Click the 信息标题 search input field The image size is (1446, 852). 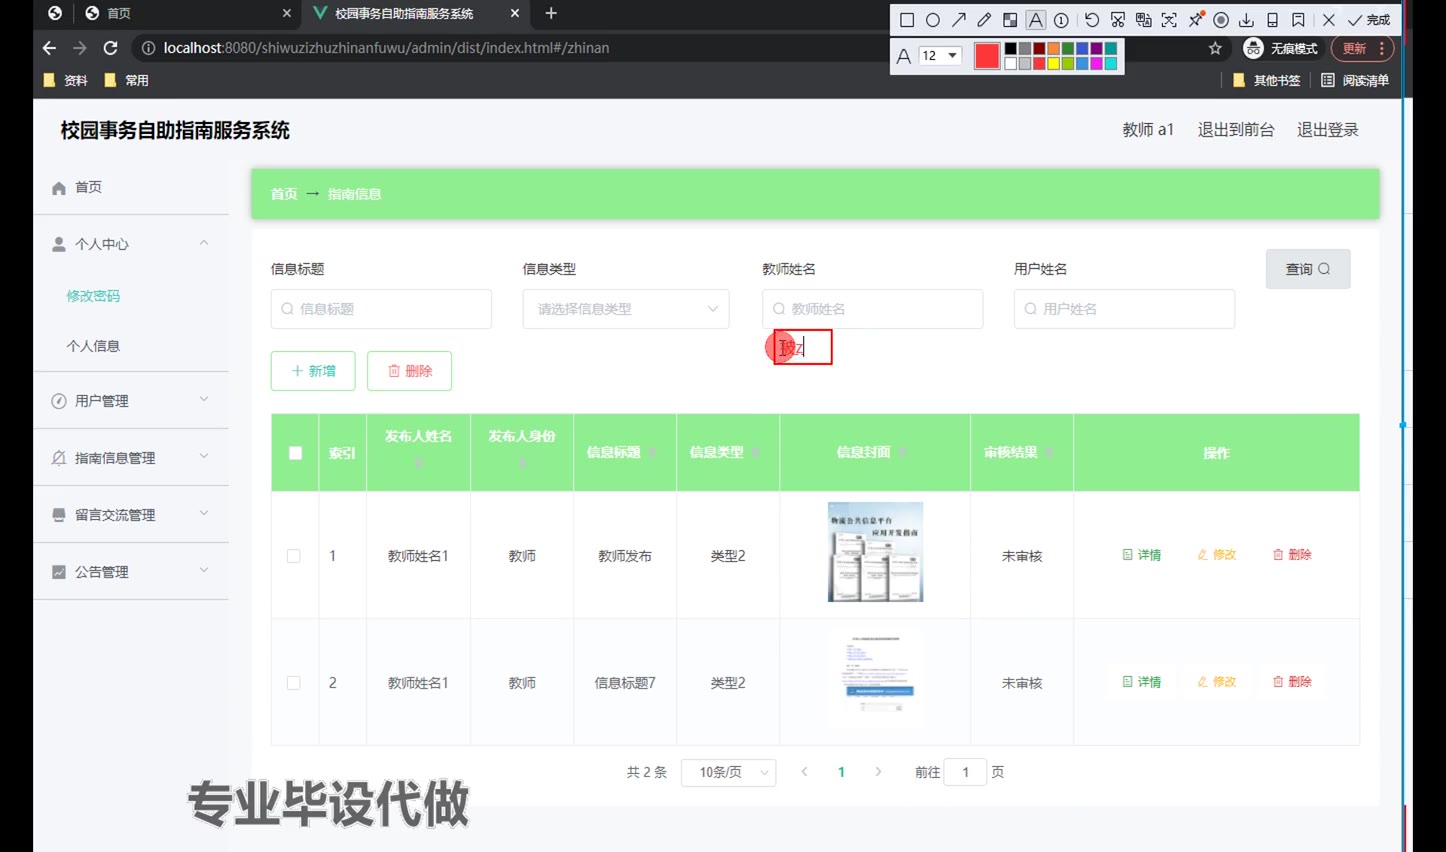coord(381,309)
